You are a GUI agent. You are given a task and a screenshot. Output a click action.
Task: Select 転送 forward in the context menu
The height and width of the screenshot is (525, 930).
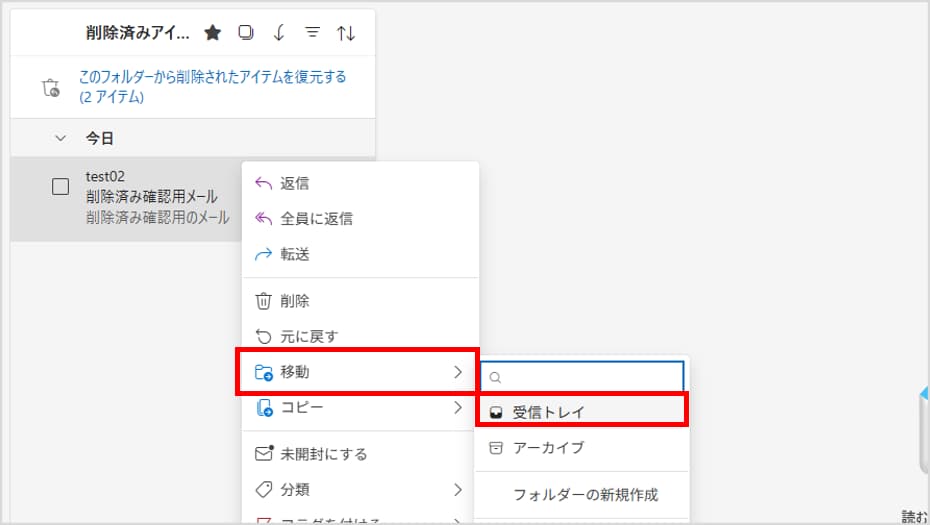[x=294, y=254]
